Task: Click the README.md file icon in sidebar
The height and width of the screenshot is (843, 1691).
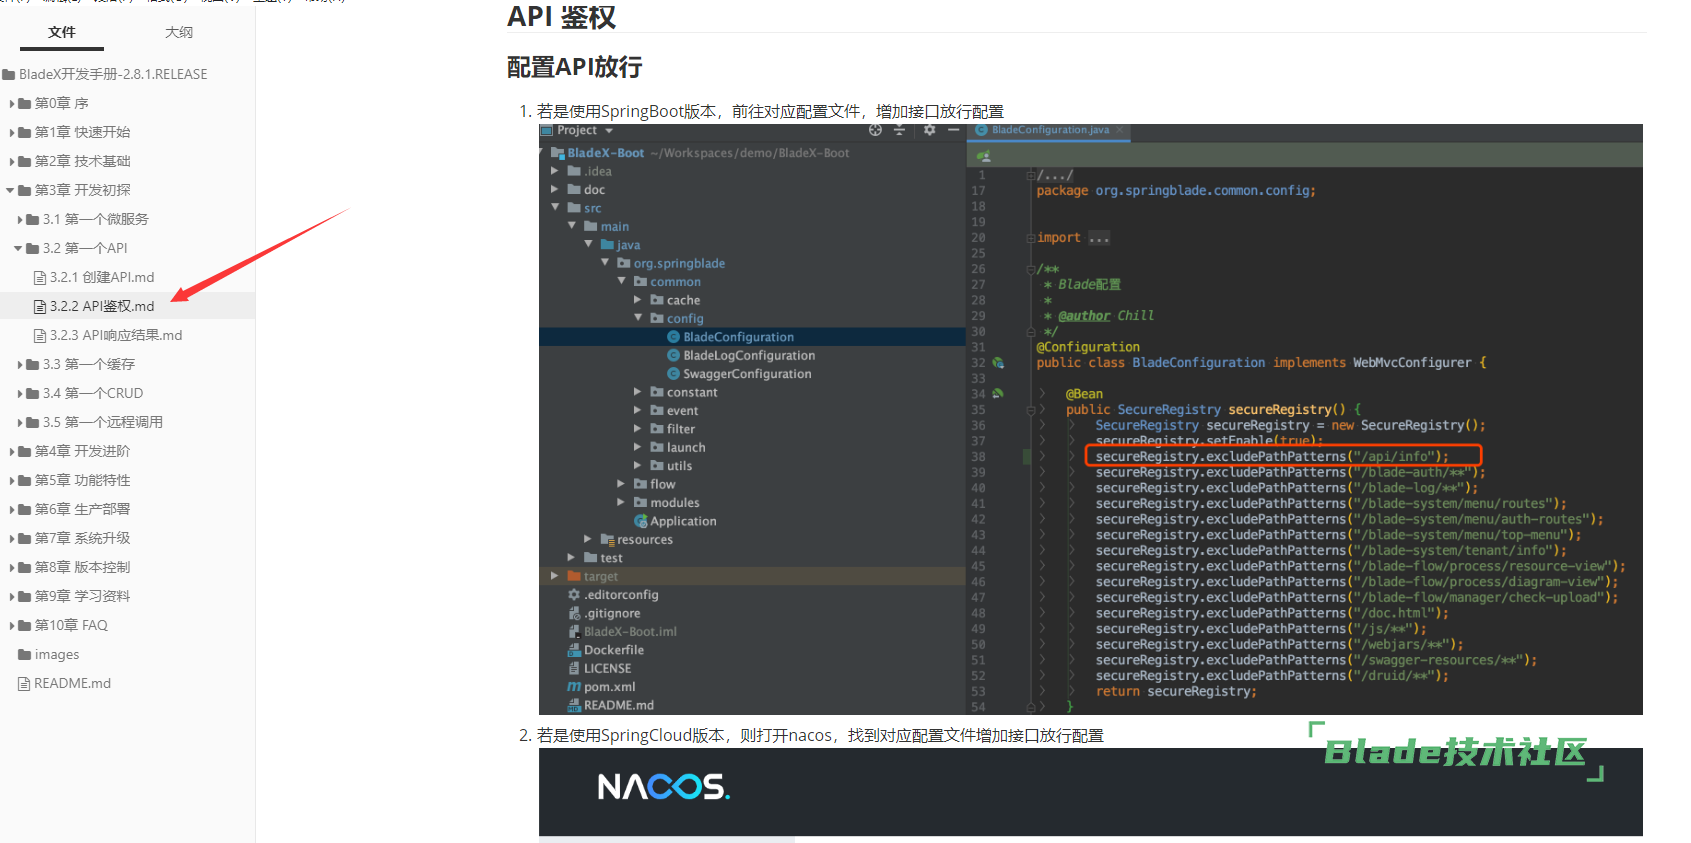Action: [24, 683]
